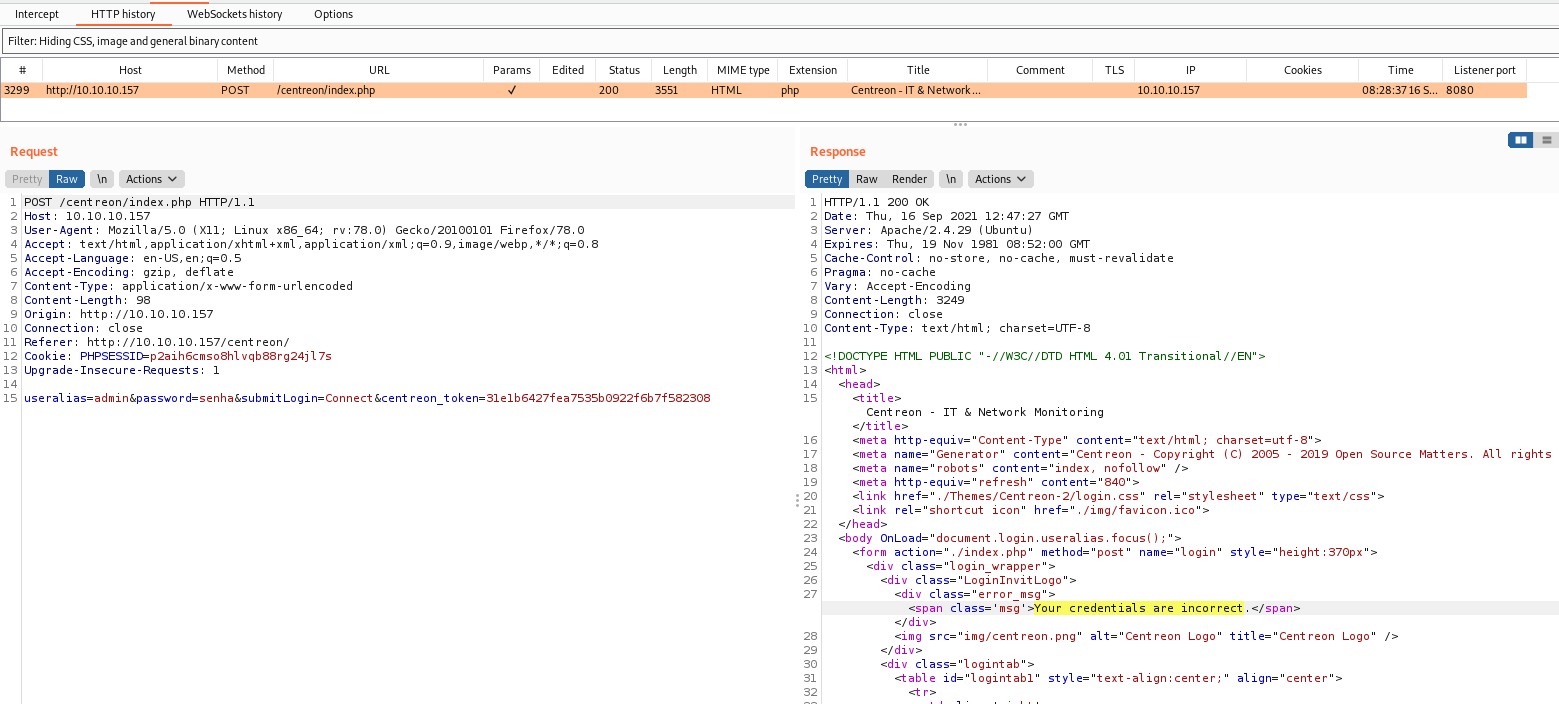Click the meta Generator line in Response
This screenshot has height=704, width=1559.
click(1202, 454)
